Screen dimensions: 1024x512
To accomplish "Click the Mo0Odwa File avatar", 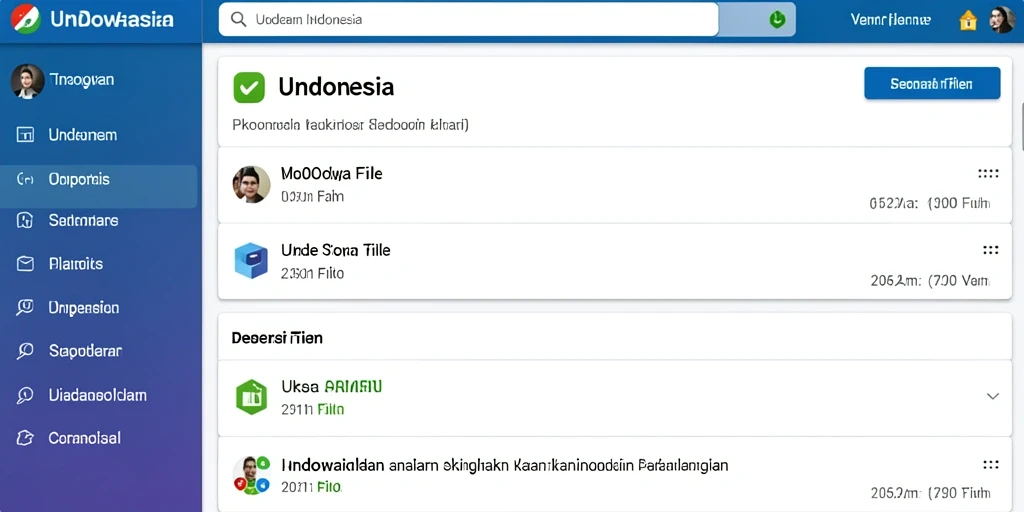I will coord(251,184).
